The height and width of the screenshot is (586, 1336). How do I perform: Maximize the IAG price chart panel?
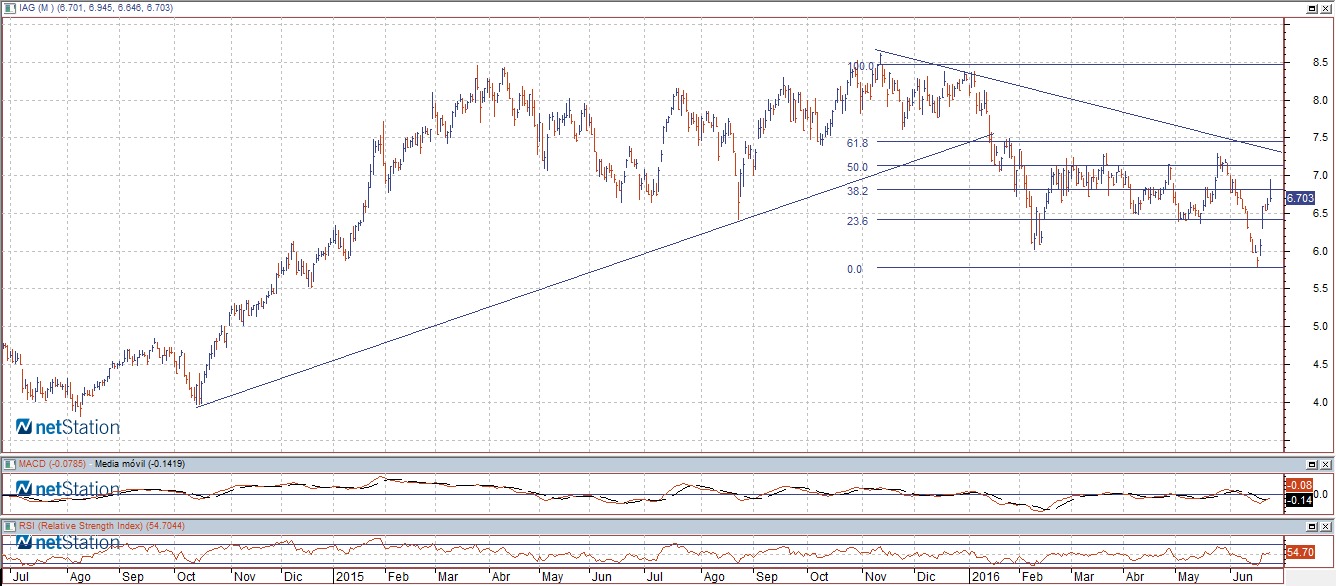point(1311,8)
